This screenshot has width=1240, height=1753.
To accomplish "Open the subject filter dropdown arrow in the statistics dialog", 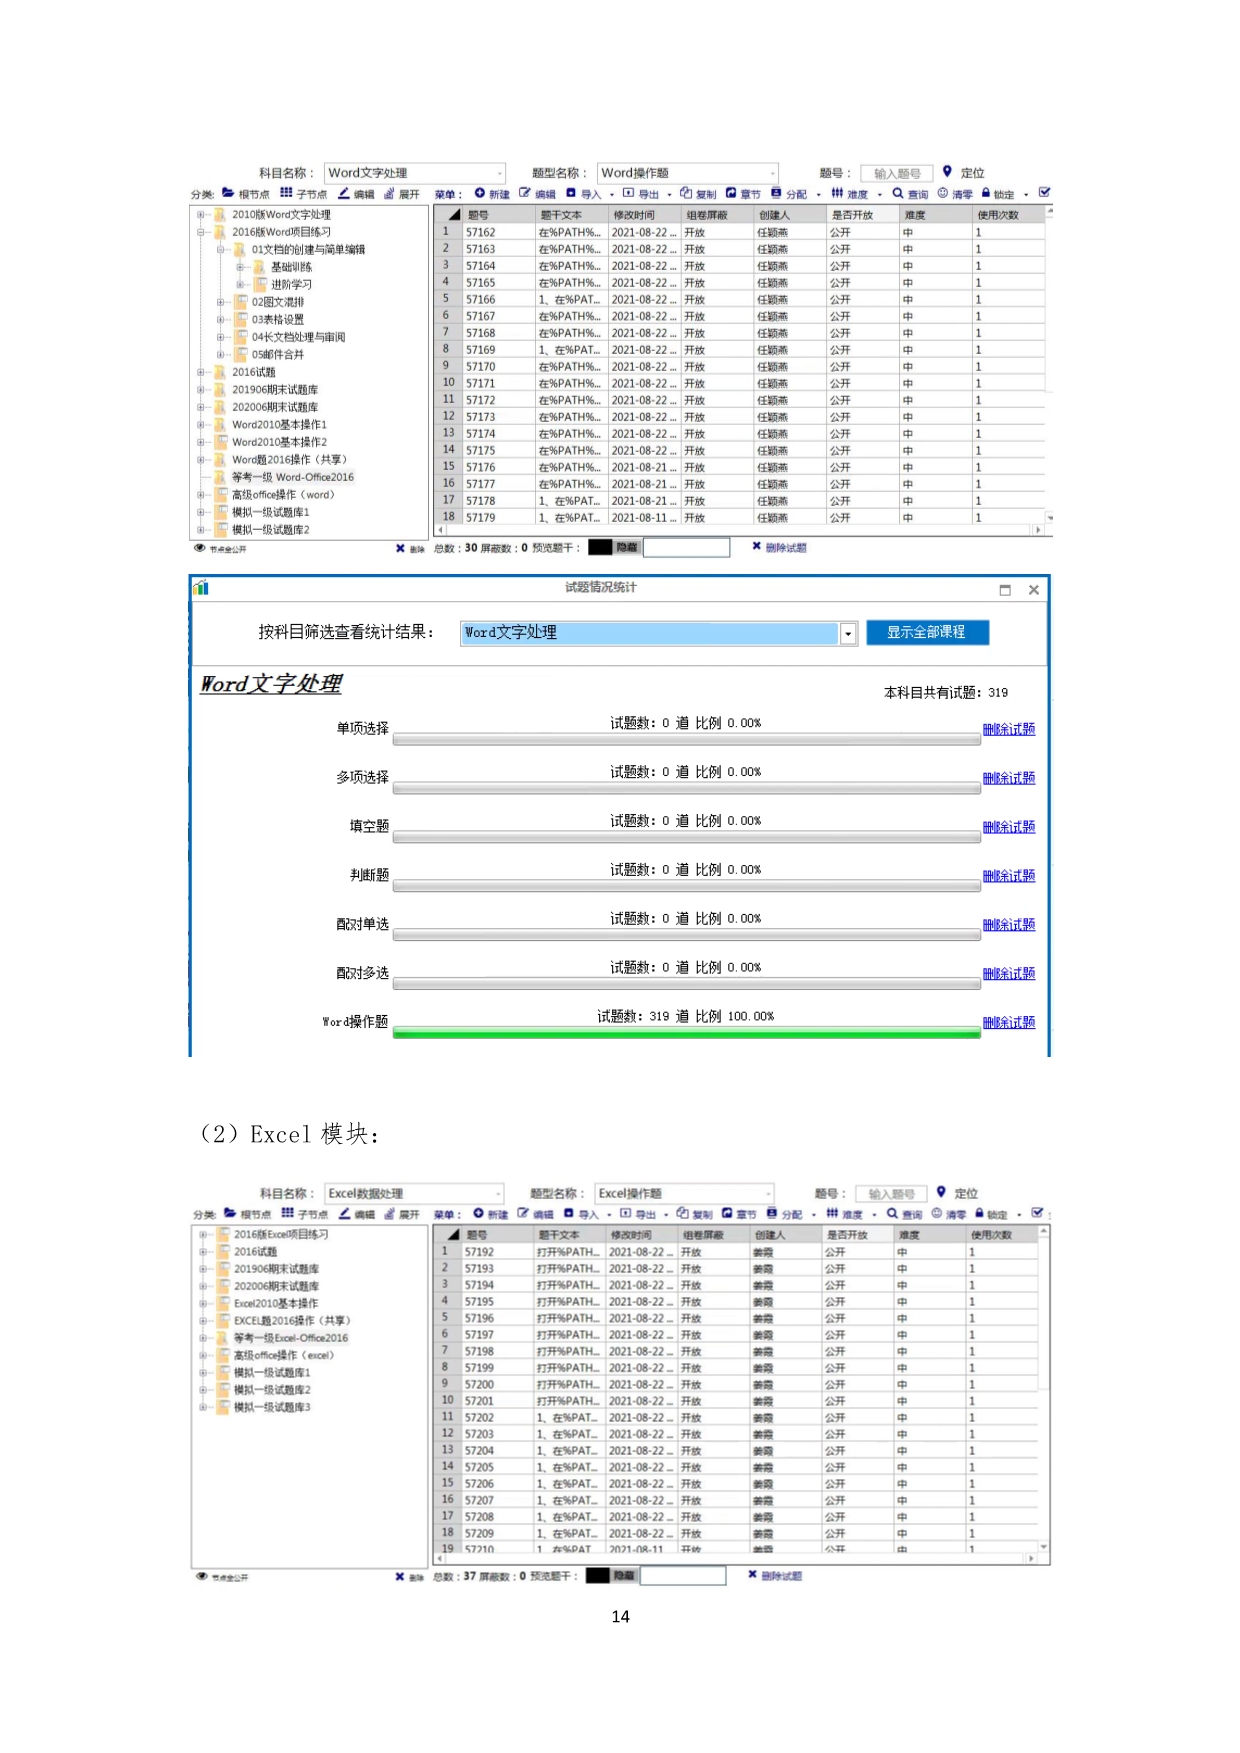I will pos(848,633).
